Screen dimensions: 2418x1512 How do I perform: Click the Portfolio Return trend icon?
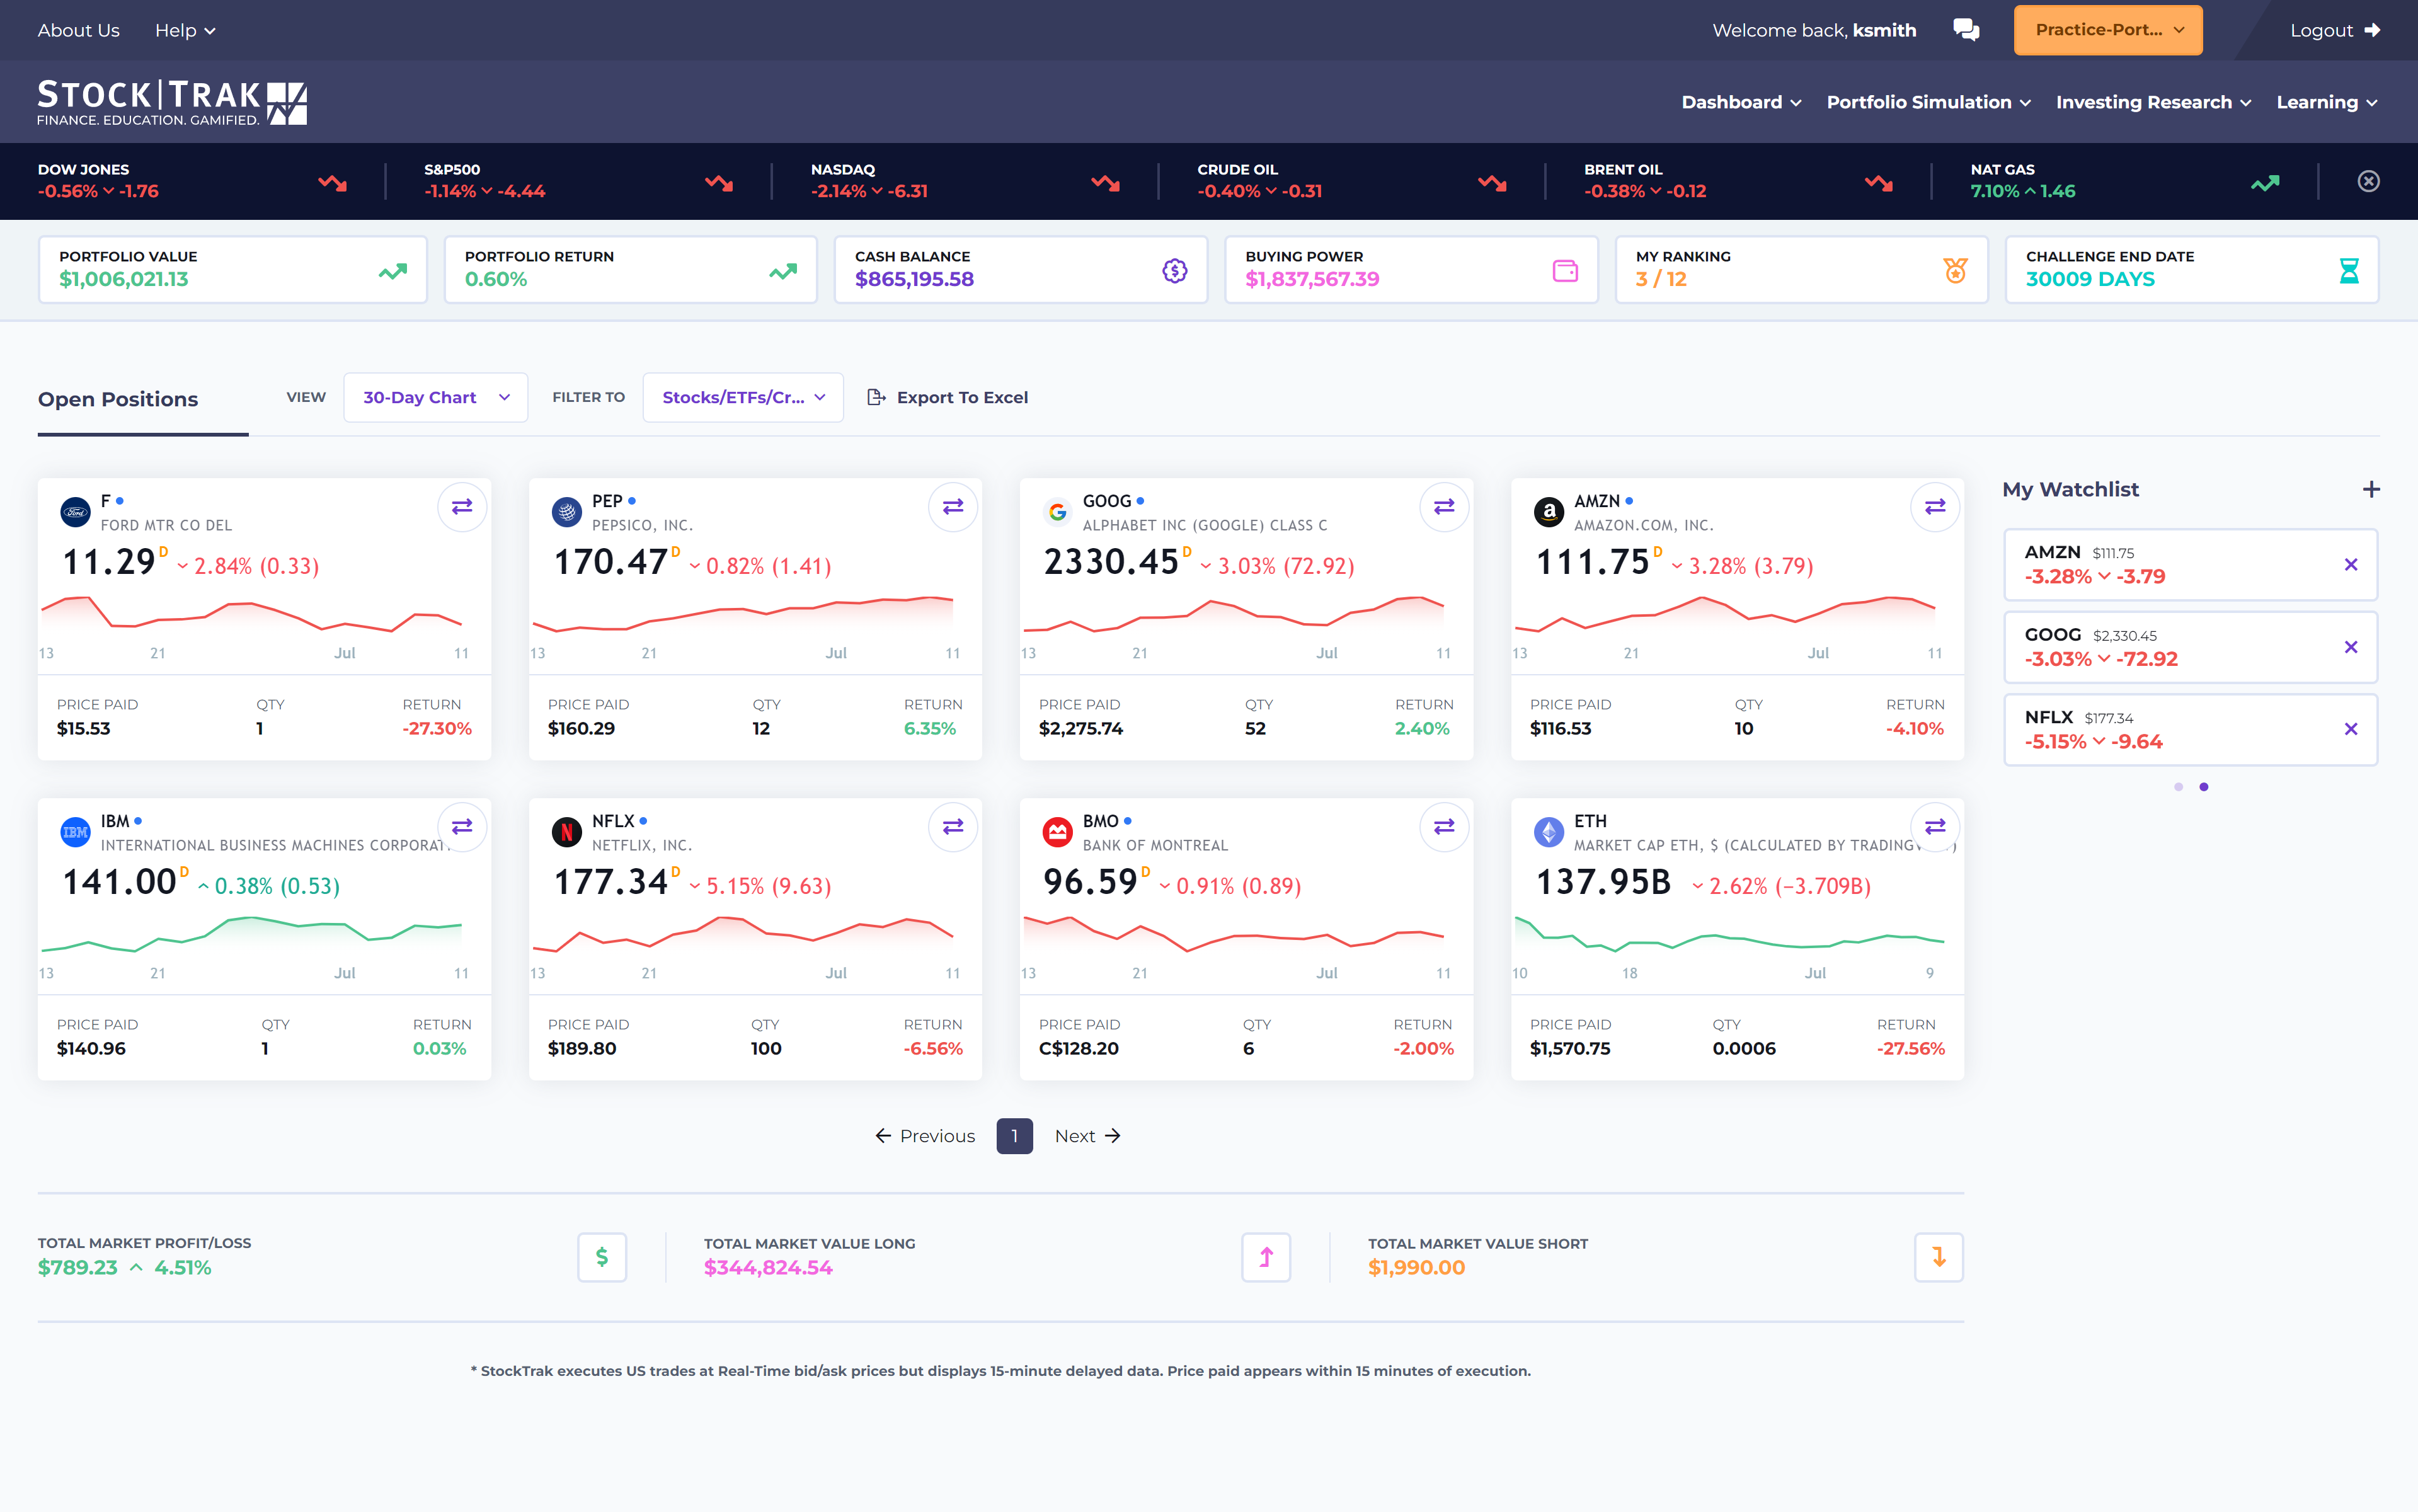coord(783,271)
